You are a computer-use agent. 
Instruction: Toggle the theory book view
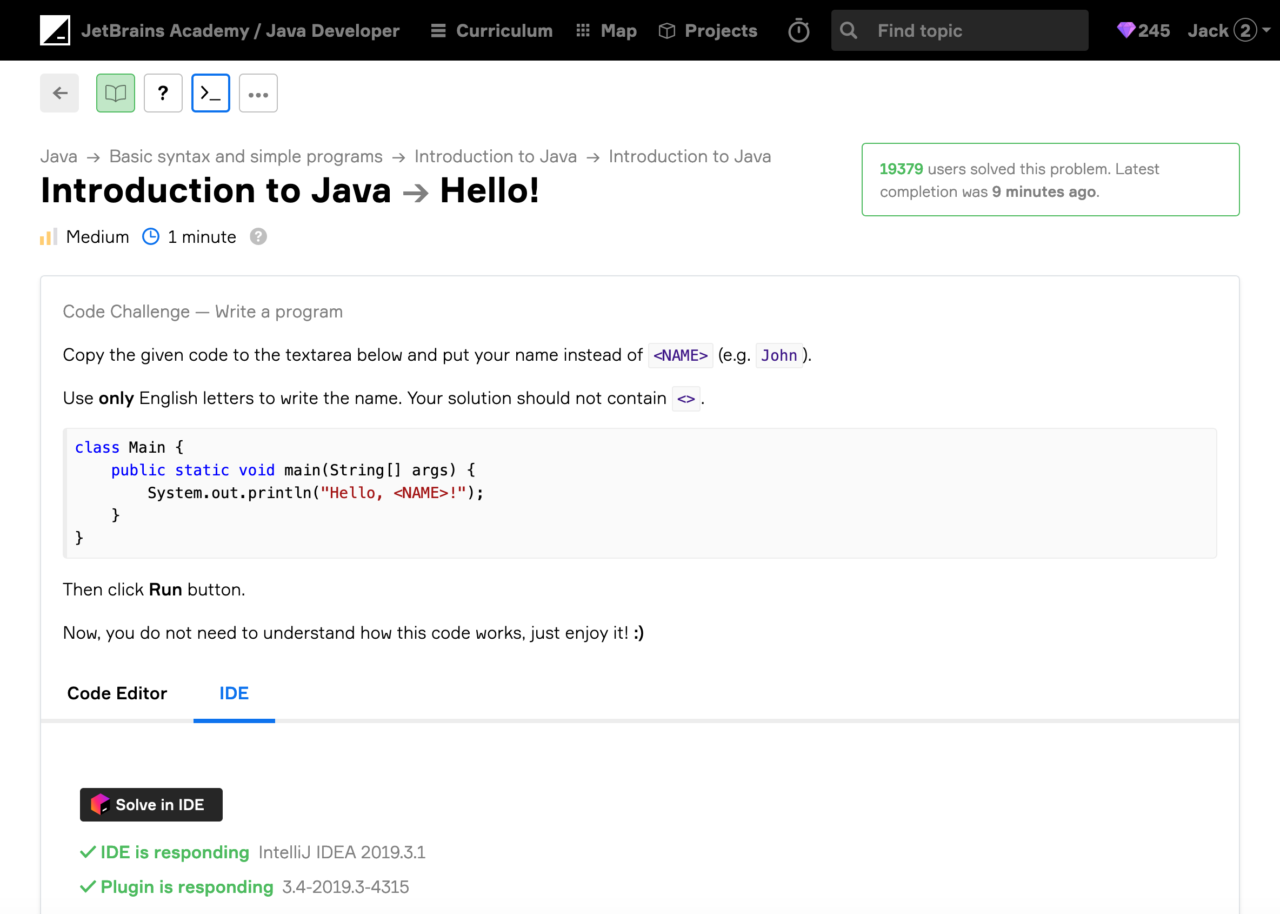pos(115,92)
